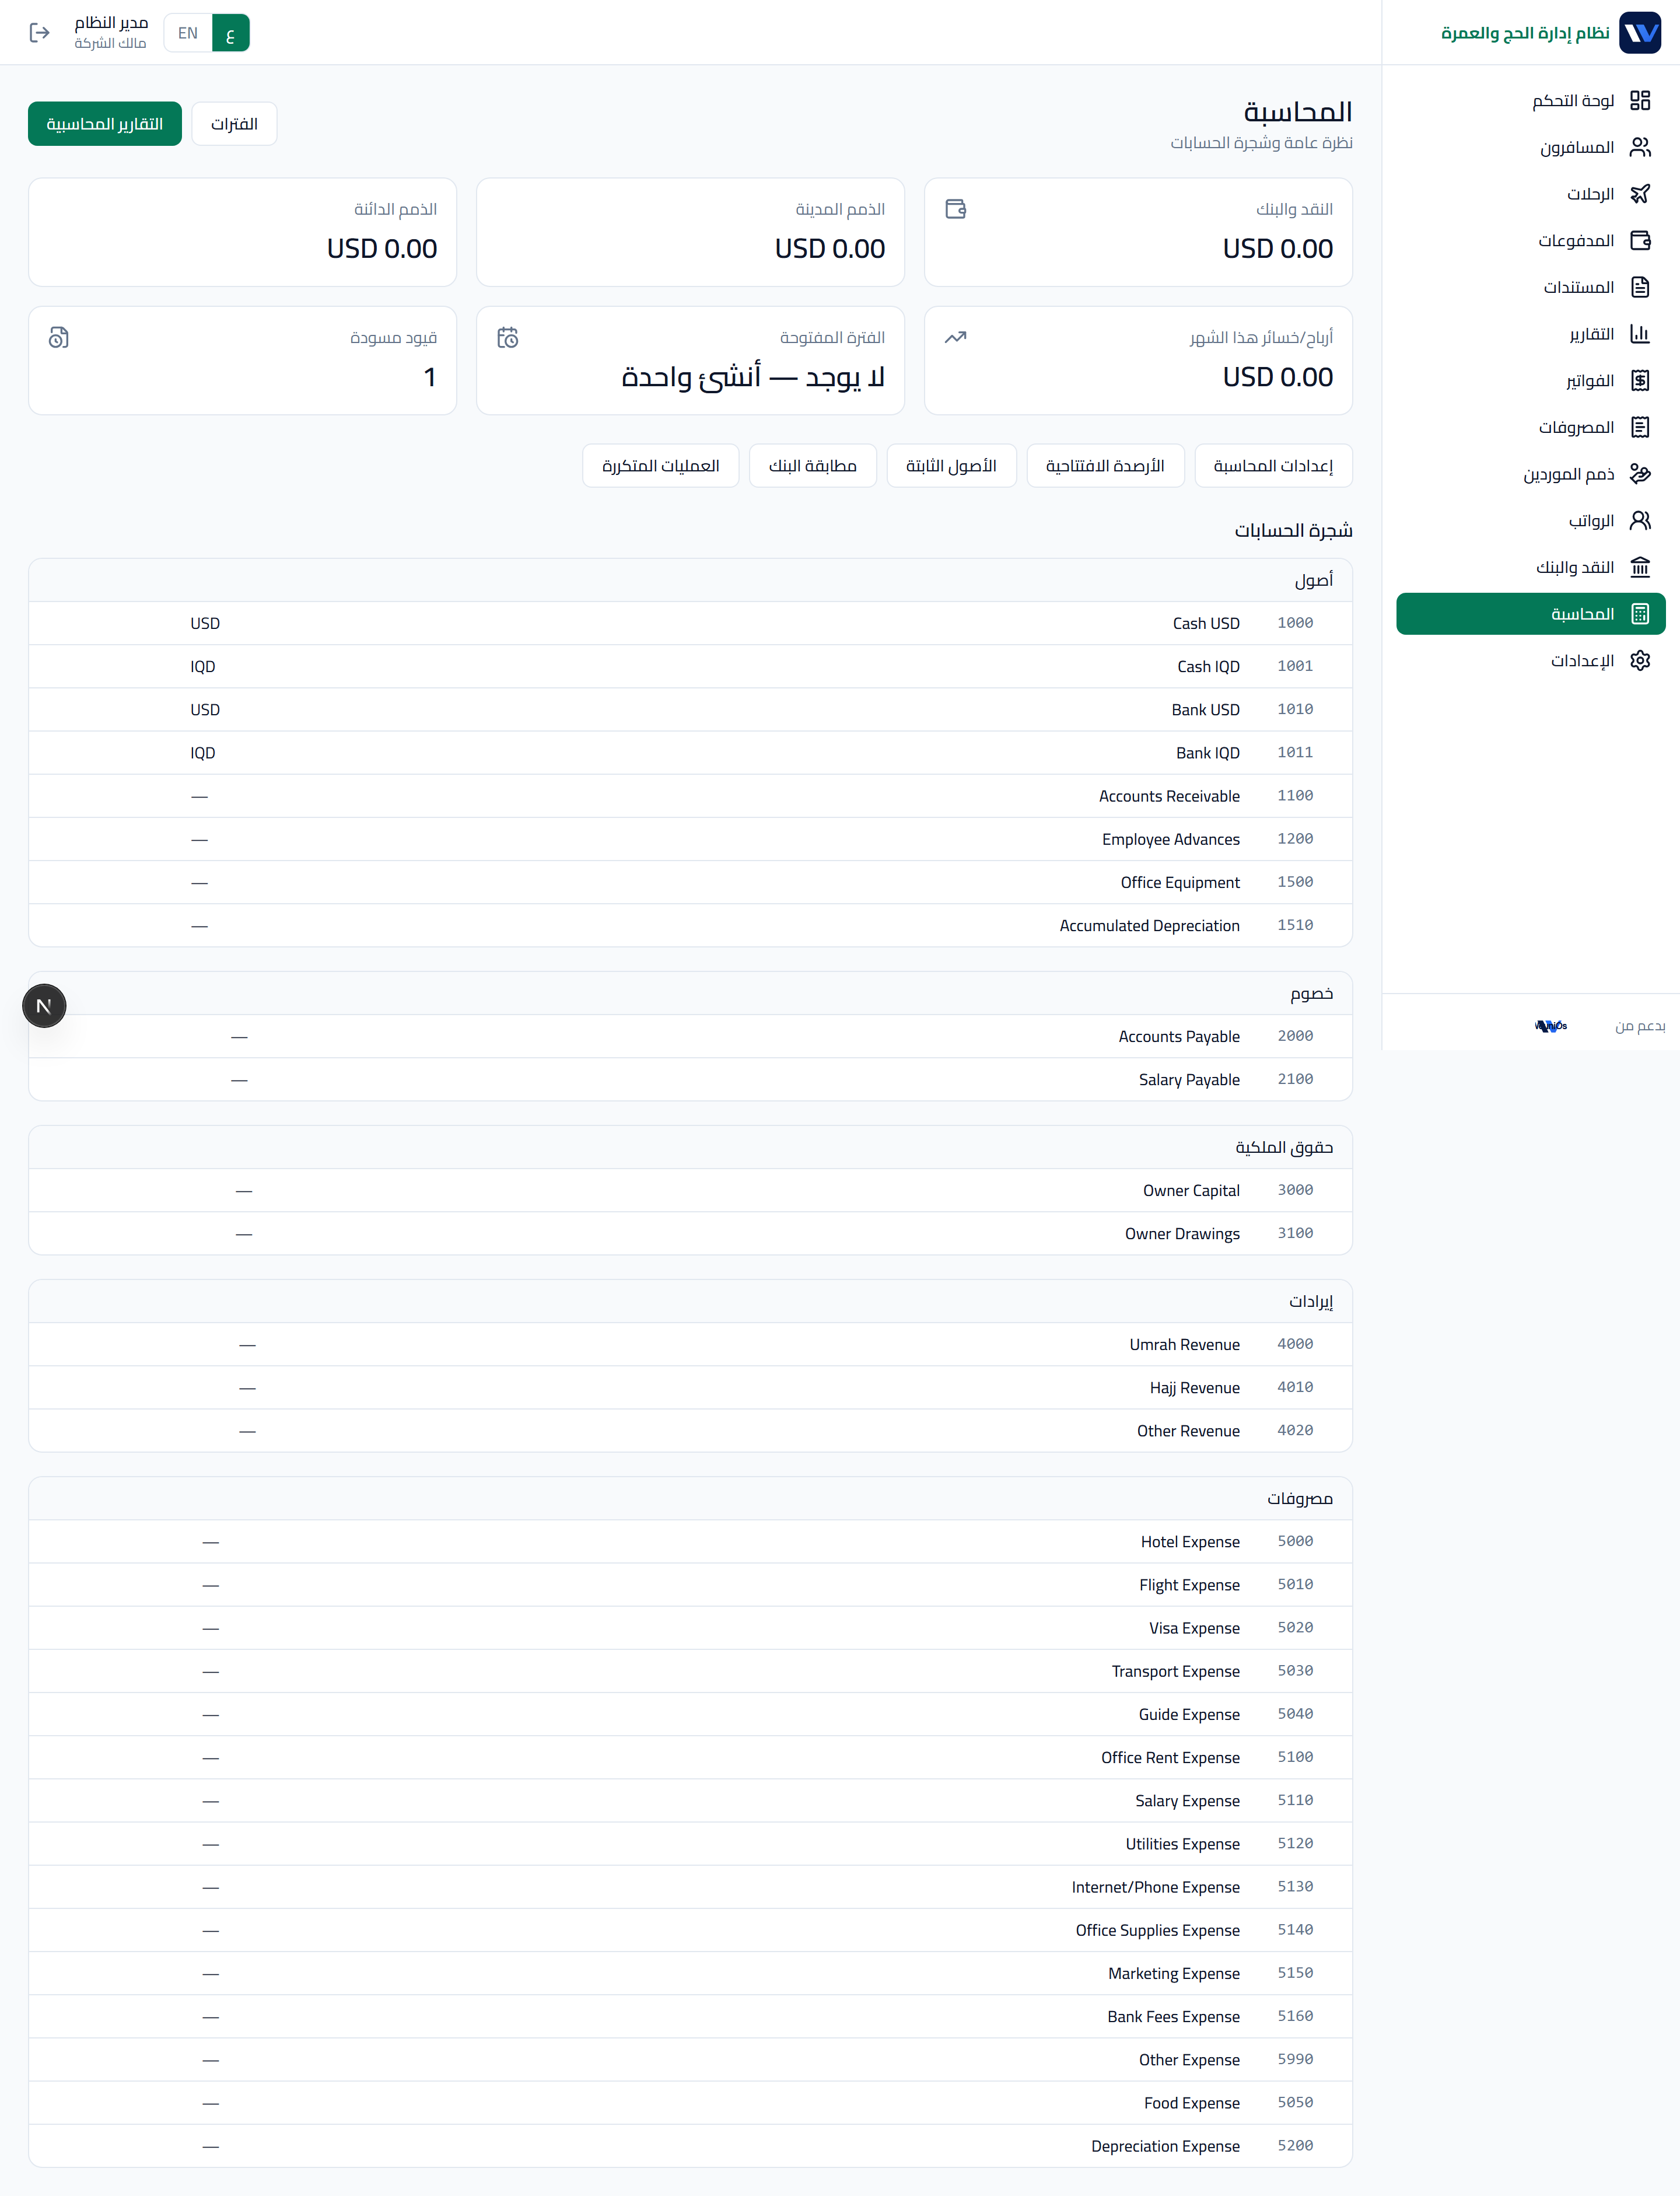
Task: Select the Hajj Revenue account row
Action: click(690, 1387)
